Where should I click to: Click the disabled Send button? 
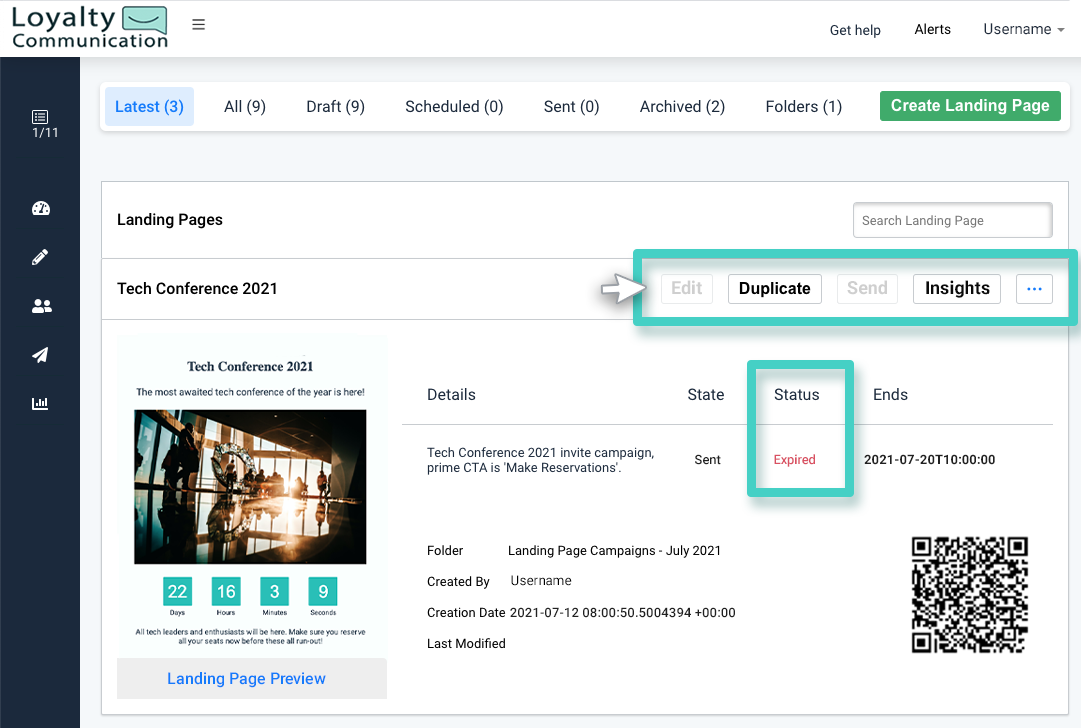click(x=867, y=289)
